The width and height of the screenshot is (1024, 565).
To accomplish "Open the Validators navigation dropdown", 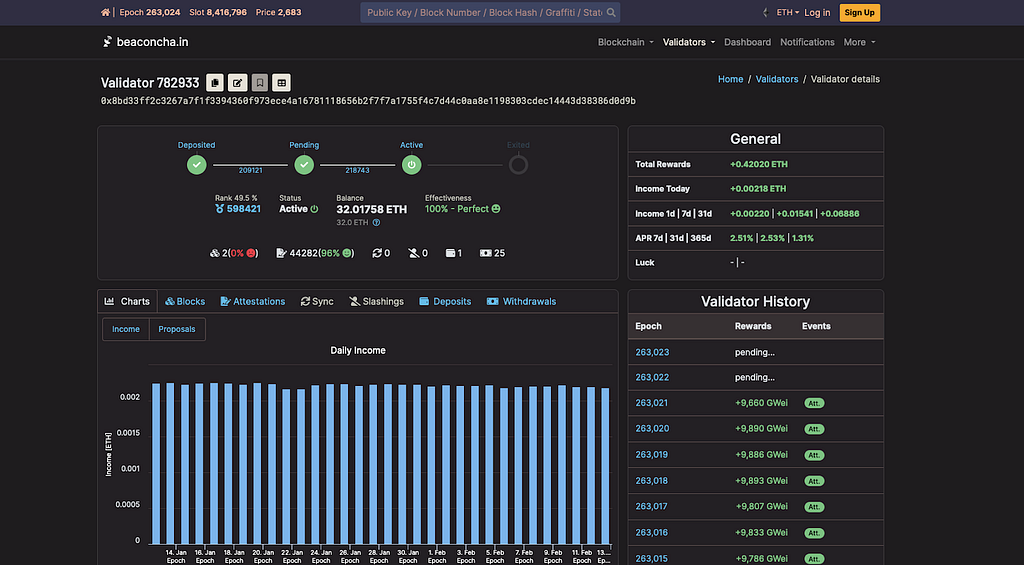I will (689, 42).
